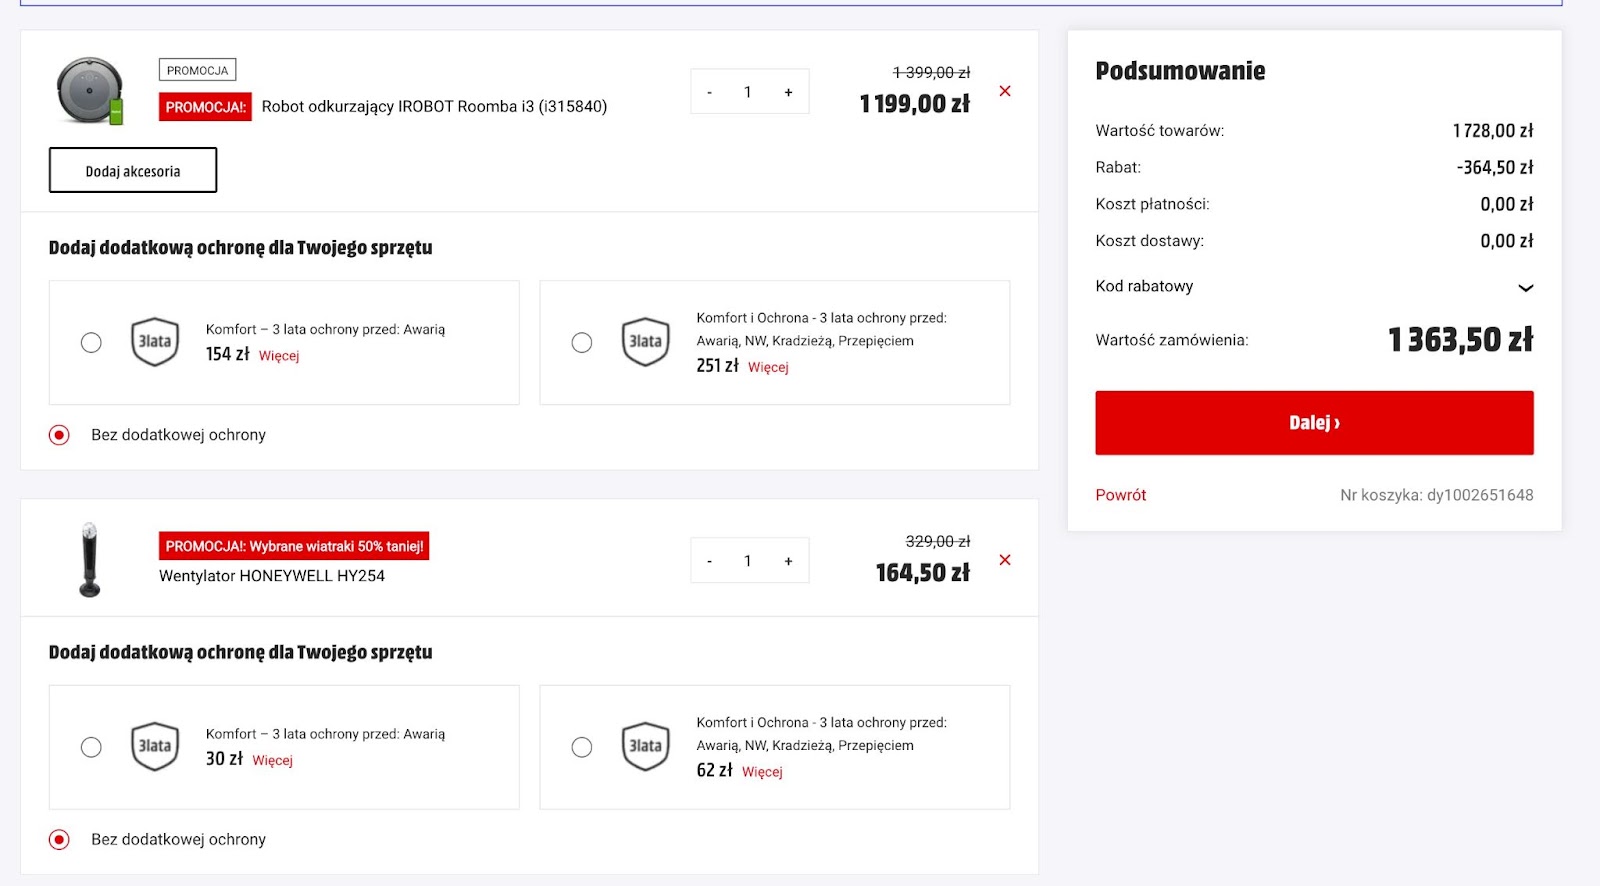Click crossed-out price 329,00 zł
1600x886 pixels.
[x=937, y=541]
